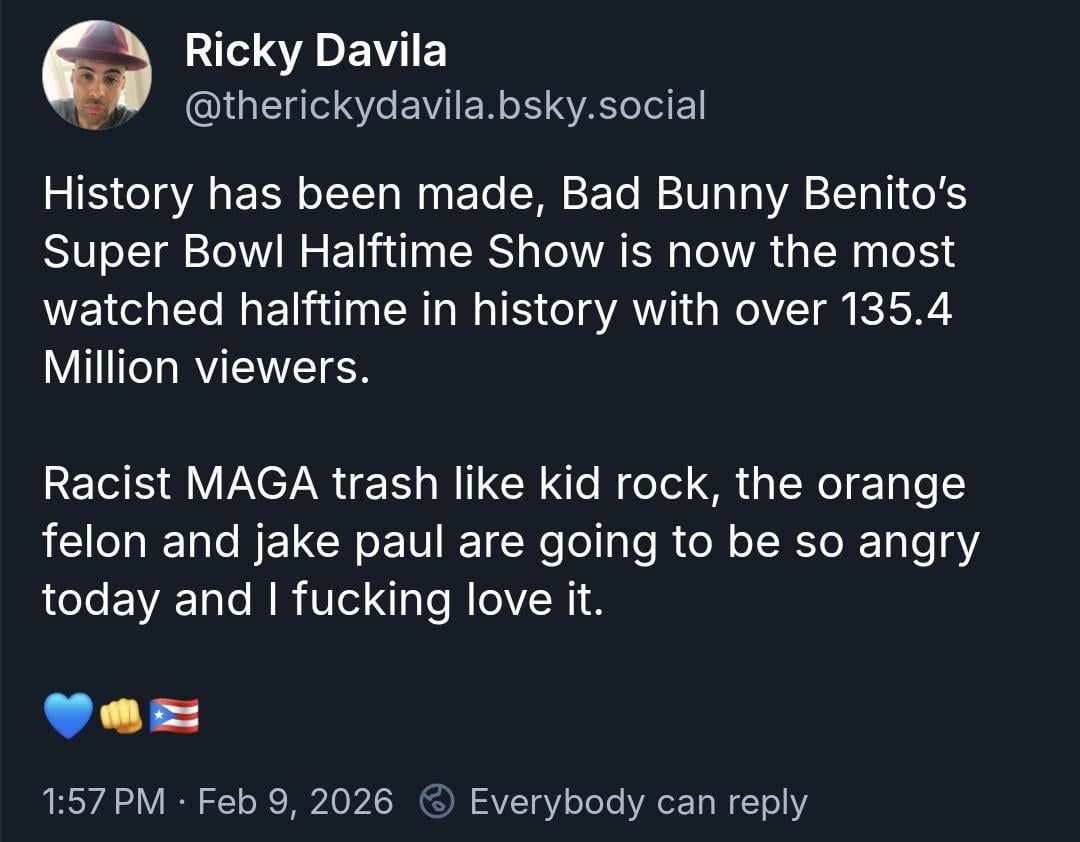Viewport: 1080px width, 842px height.
Task: Click the word "MAGA" in post
Action: click(252, 484)
